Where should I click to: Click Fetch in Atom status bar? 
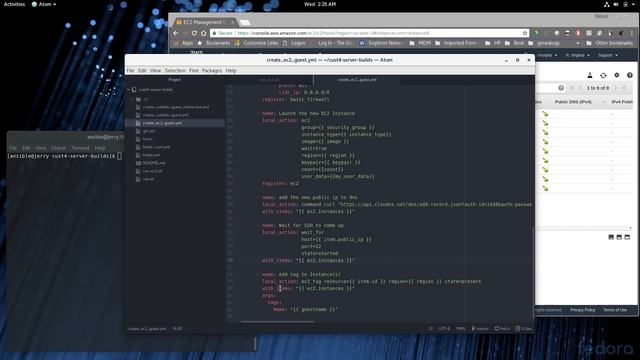[502, 329]
